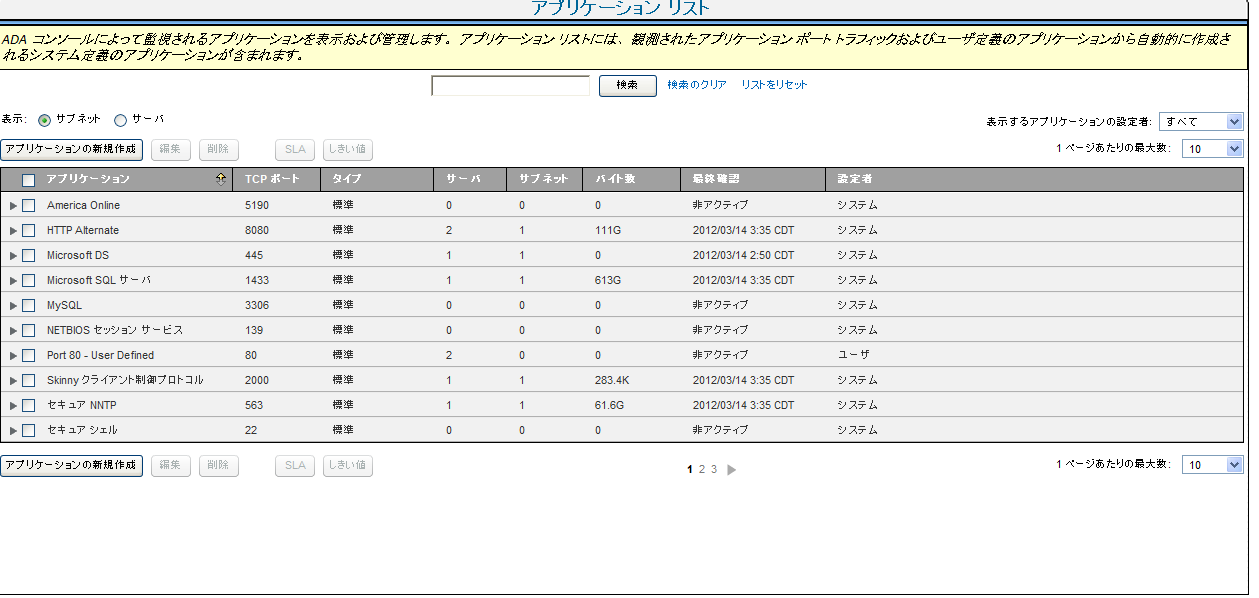Click the top 編集 button
The image size is (1259, 598).
(x=171, y=149)
